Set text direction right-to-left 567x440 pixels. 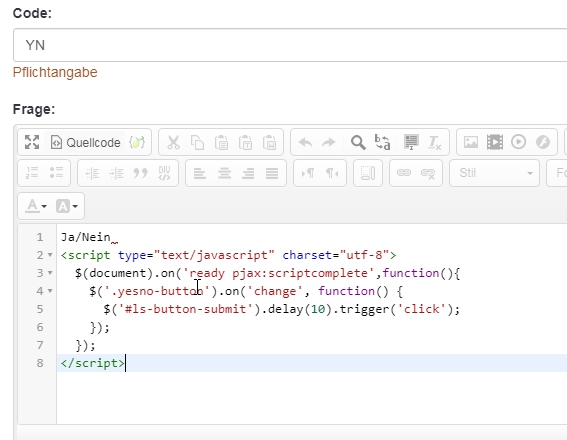pos(332,173)
